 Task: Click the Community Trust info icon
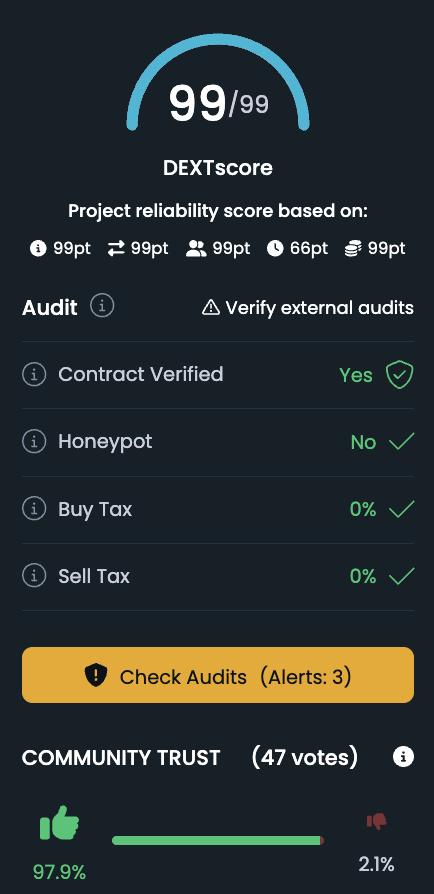point(403,757)
